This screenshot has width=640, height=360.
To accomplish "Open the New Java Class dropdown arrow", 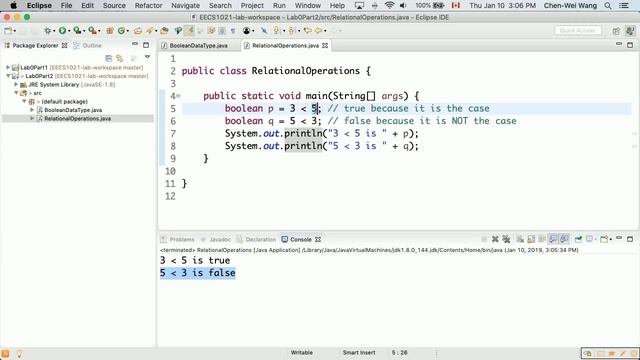I will [x=128, y=31].
